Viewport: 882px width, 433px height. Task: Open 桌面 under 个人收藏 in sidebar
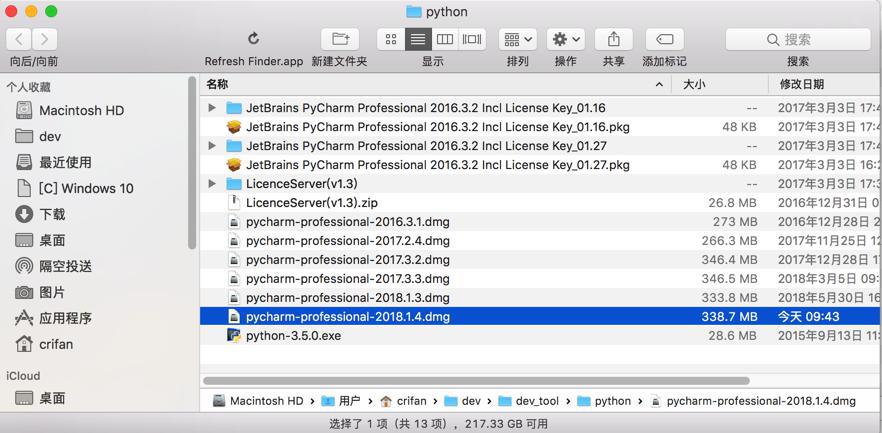(52, 240)
